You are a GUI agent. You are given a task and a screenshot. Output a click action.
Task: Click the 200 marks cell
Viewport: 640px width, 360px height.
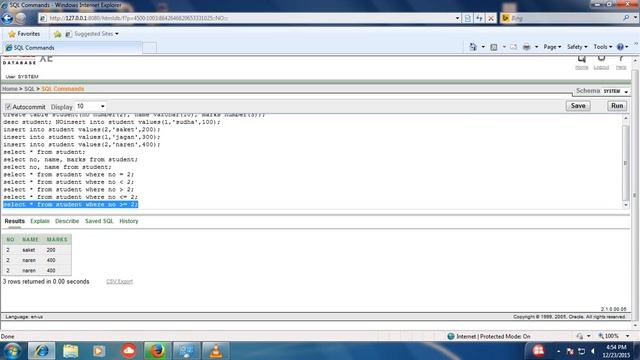pyautogui.click(x=51, y=250)
